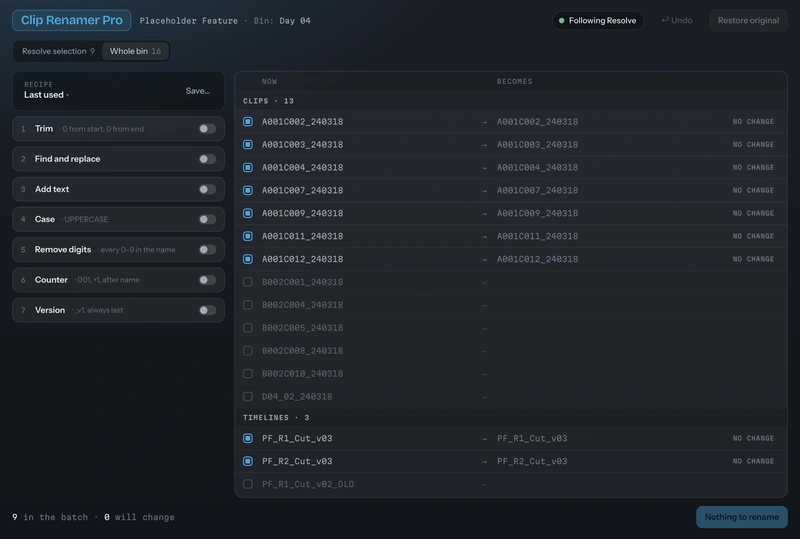Check clip B002C008_240318
This screenshot has height=539, width=800.
click(248, 351)
